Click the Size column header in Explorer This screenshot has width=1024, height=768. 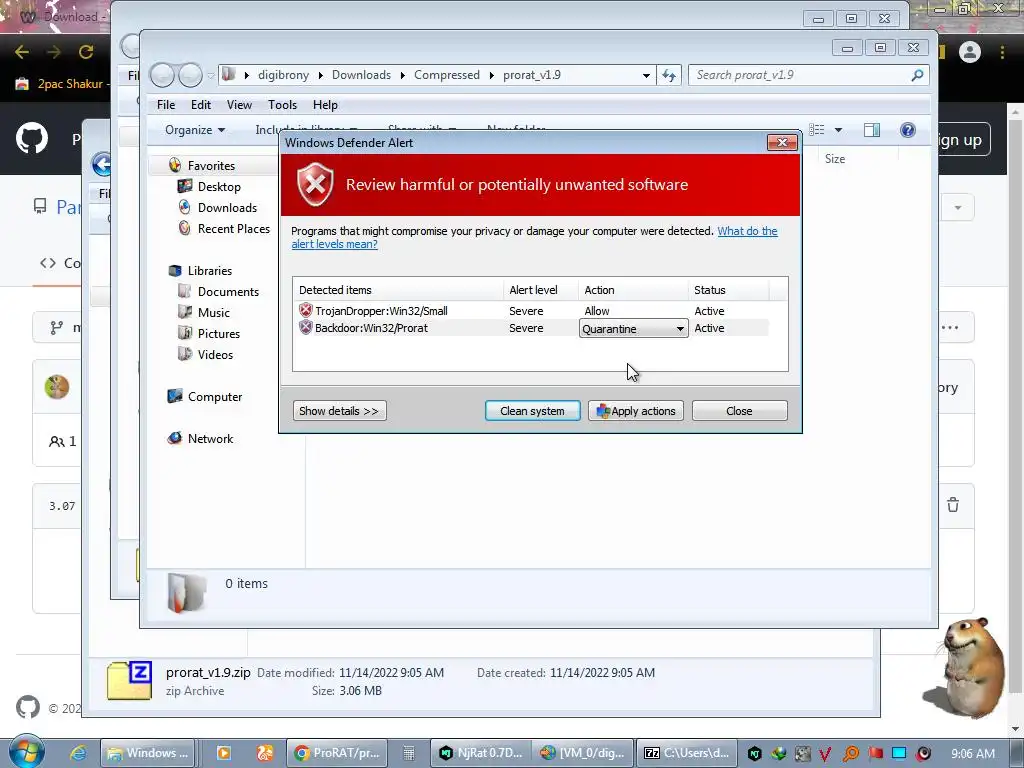[835, 159]
